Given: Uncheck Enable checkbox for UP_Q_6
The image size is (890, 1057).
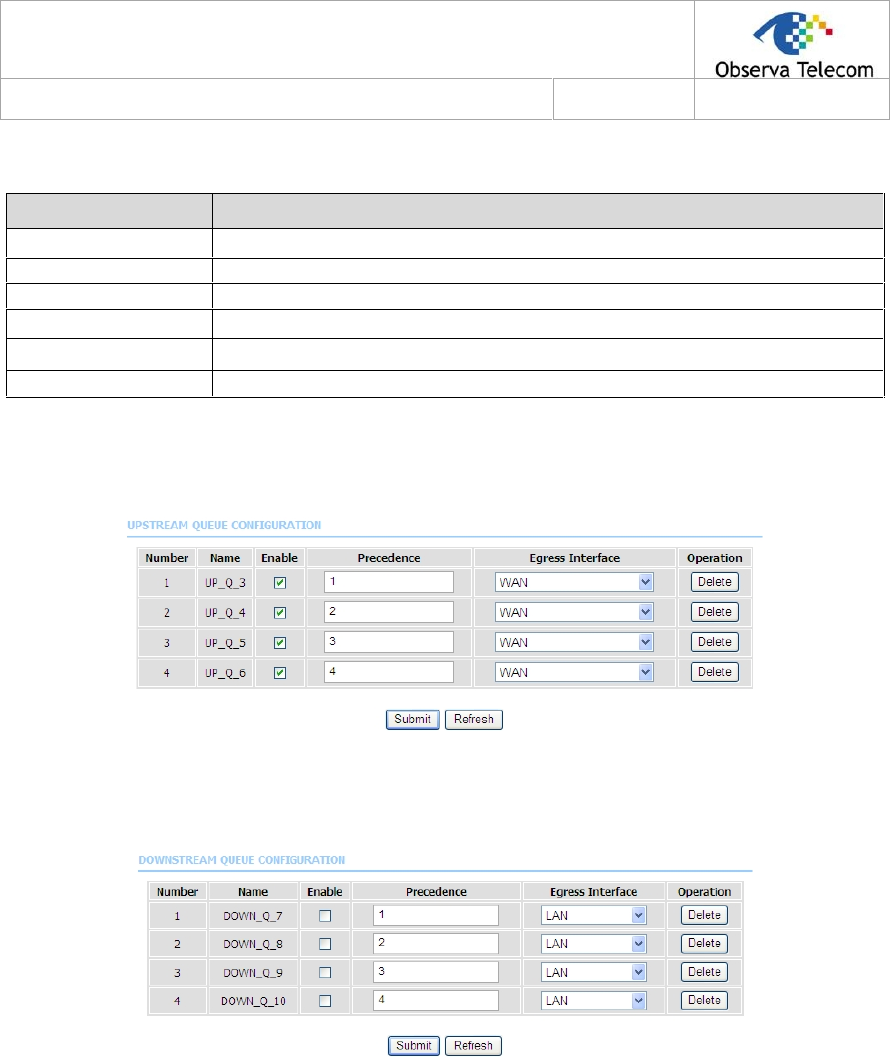Looking at the screenshot, I should pos(280,673).
